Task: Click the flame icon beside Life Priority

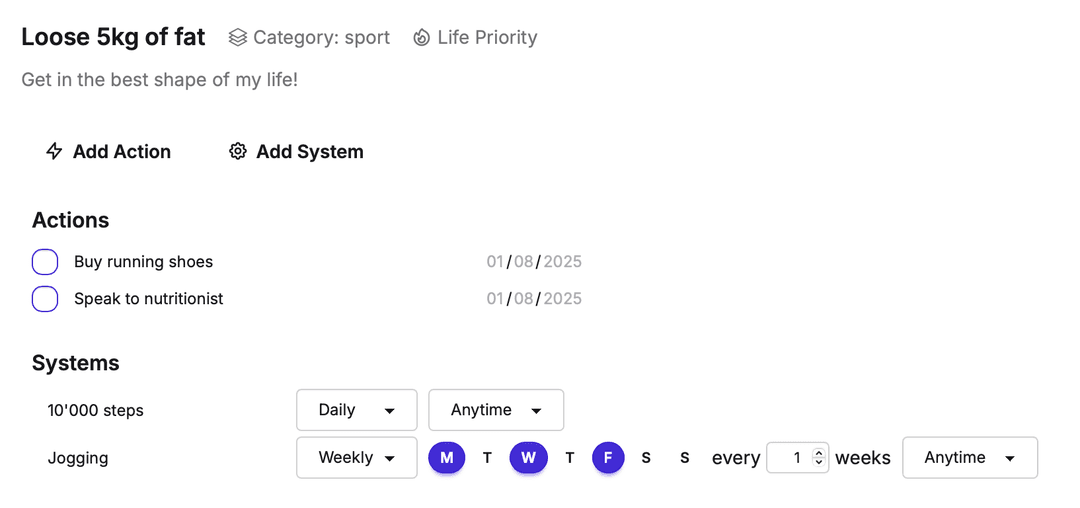Action: point(422,38)
